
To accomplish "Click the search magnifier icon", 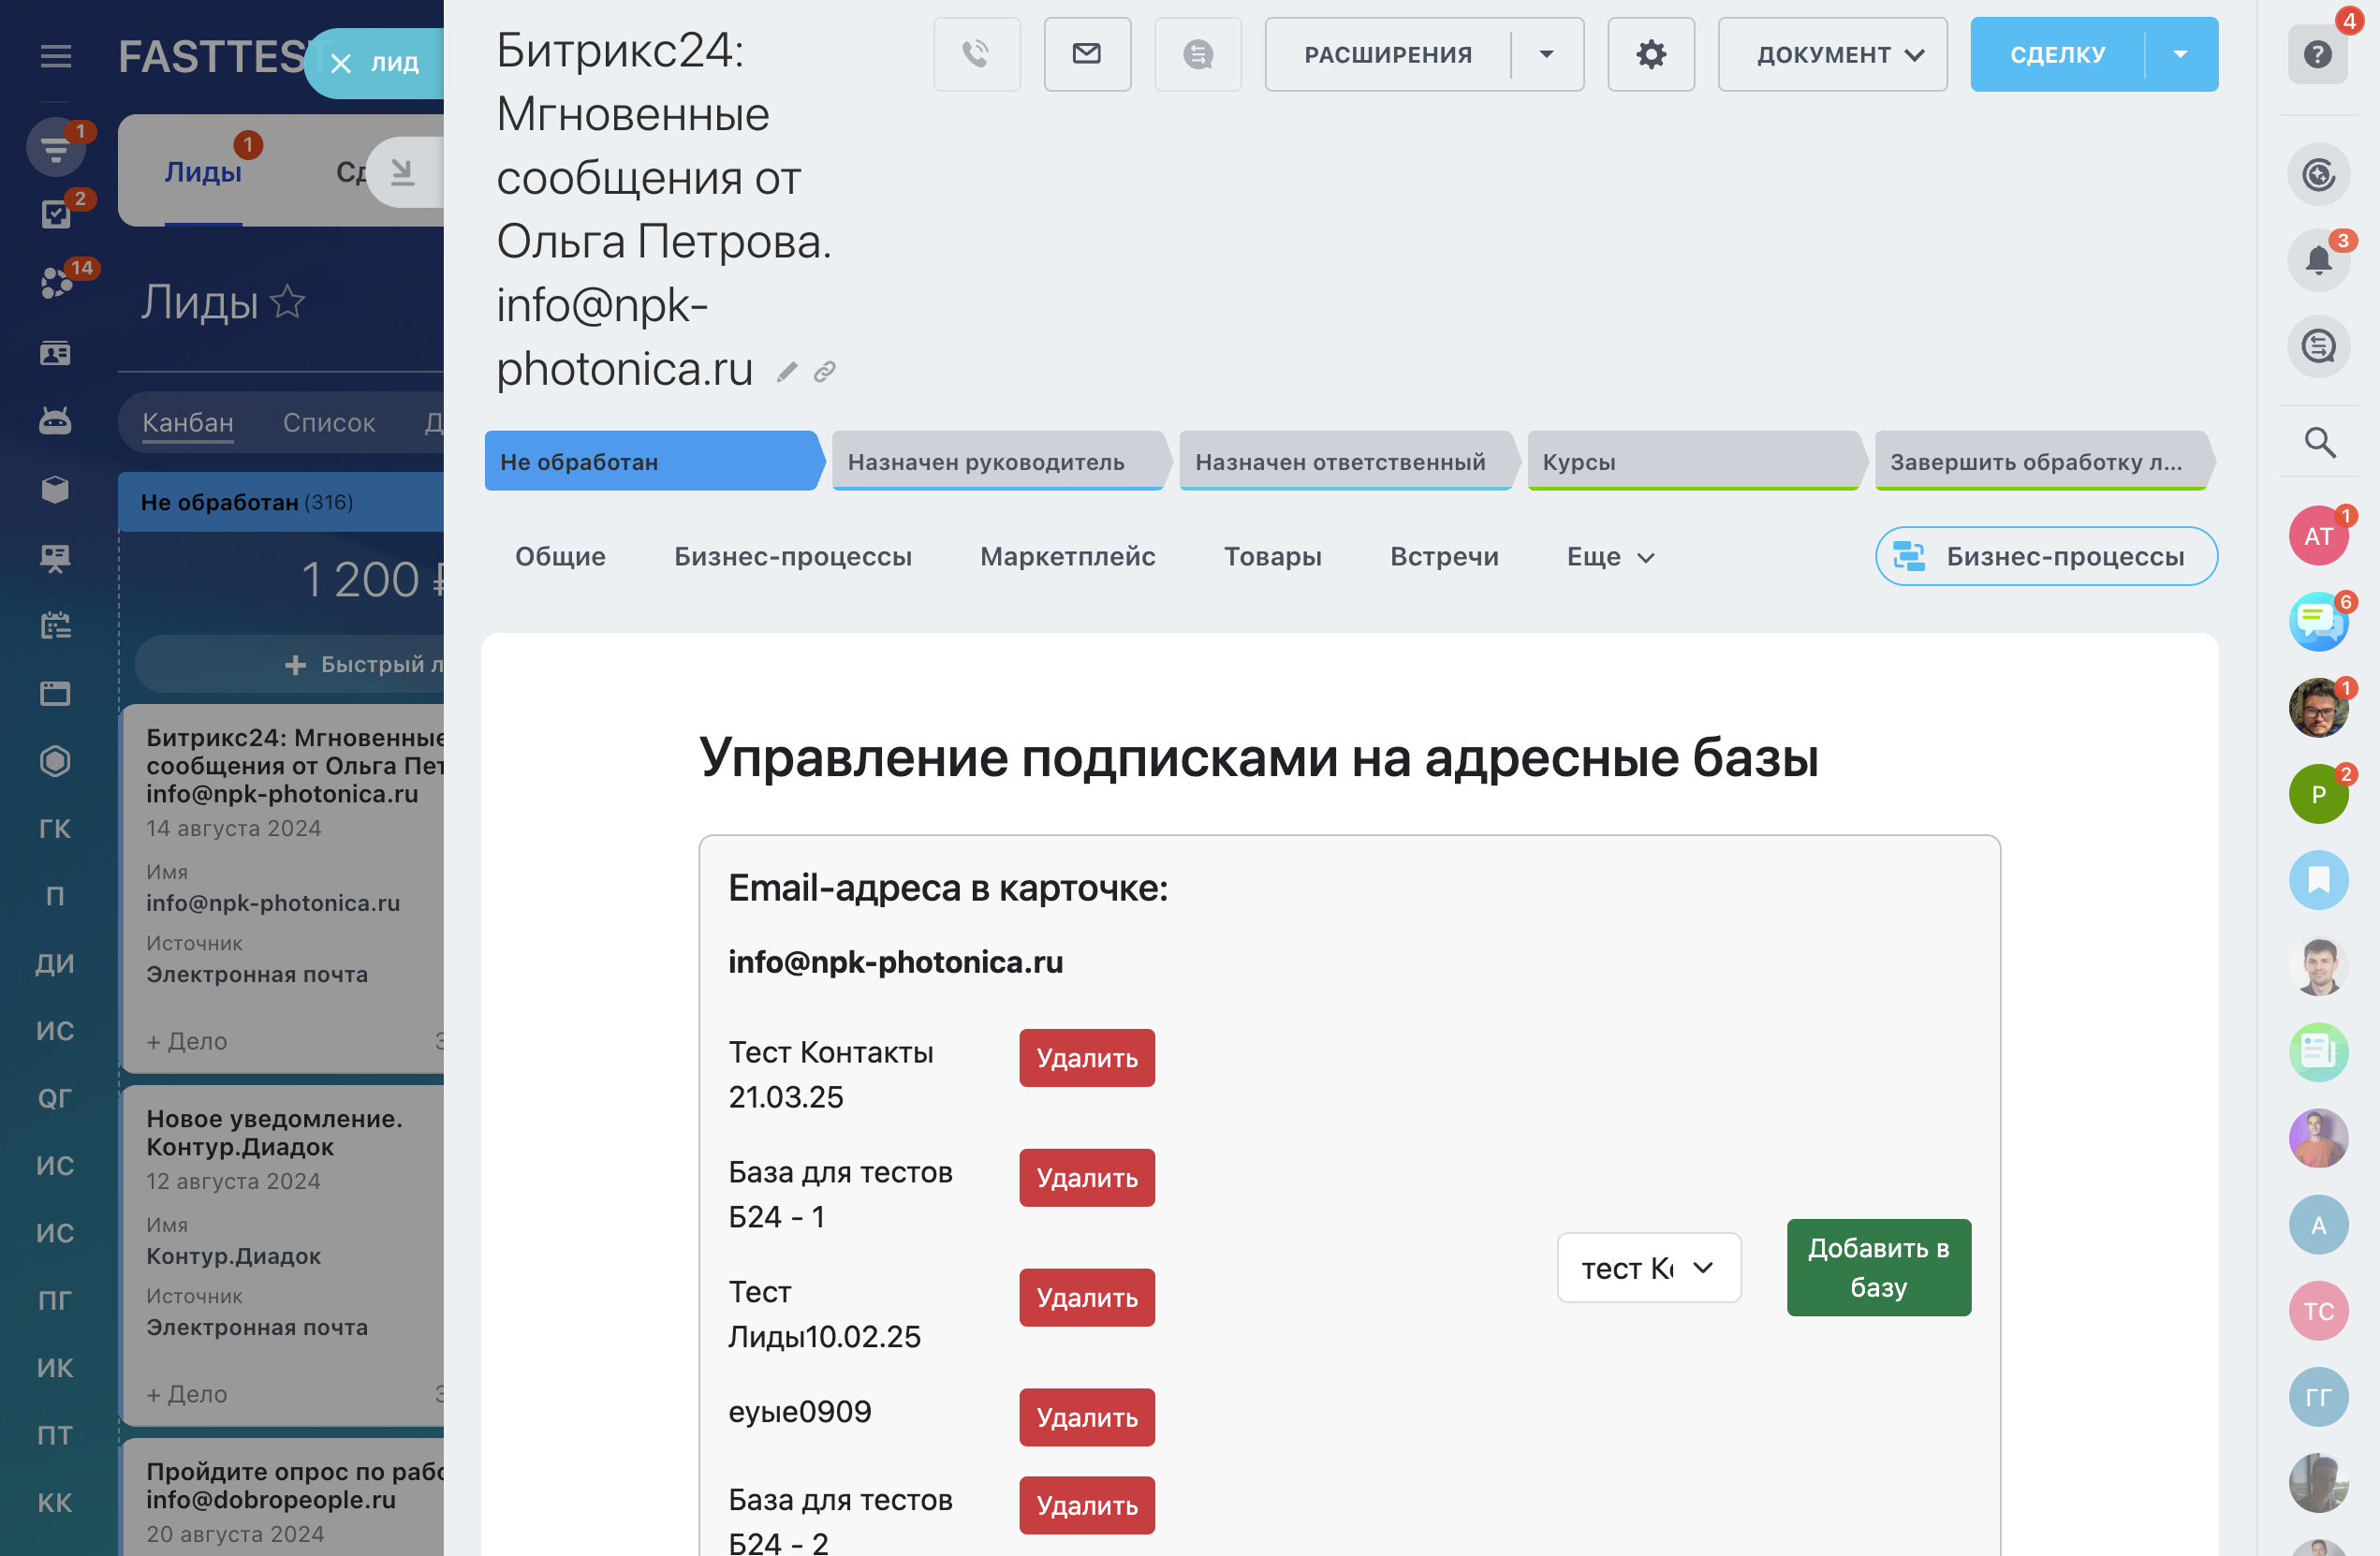I will click(2319, 441).
